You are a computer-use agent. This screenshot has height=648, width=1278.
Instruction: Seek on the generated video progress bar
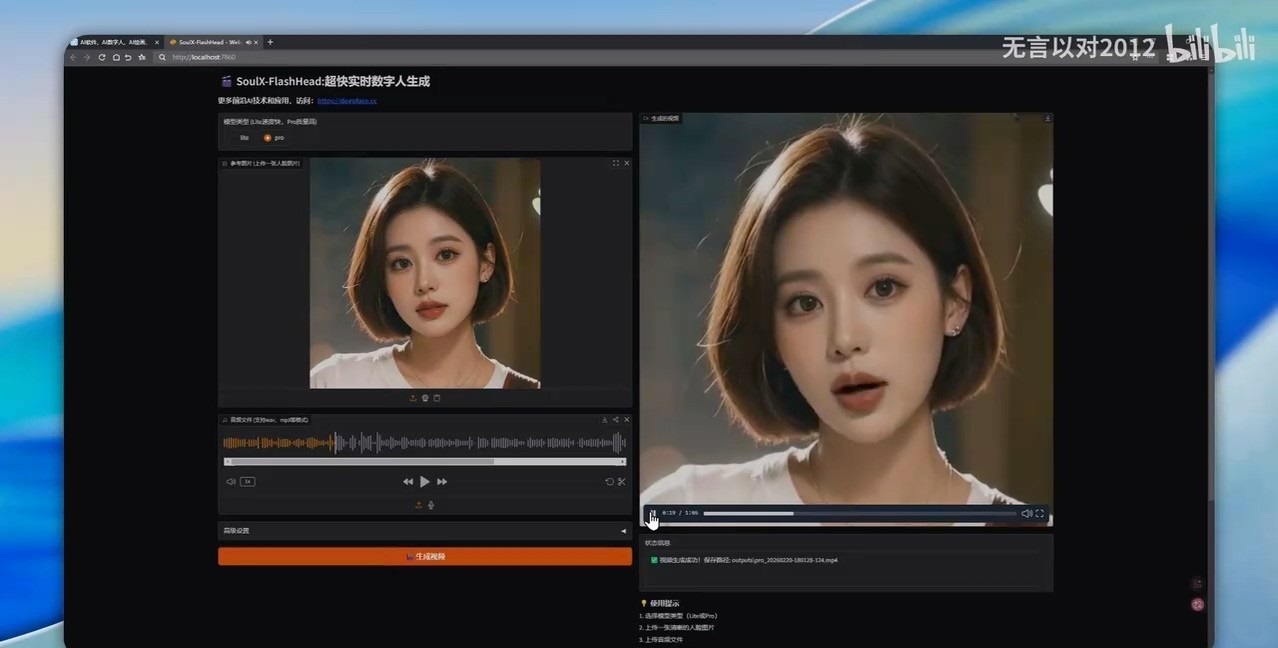[x=860, y=513]
